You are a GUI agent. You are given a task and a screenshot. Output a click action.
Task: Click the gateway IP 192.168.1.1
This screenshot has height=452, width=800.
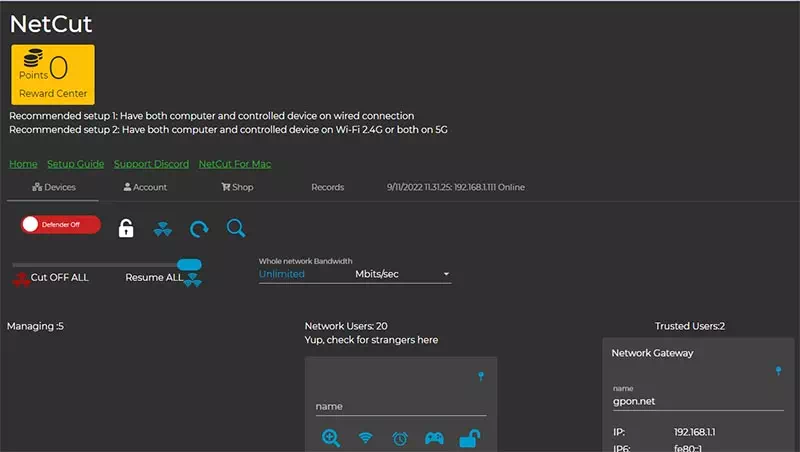point(694,432)
